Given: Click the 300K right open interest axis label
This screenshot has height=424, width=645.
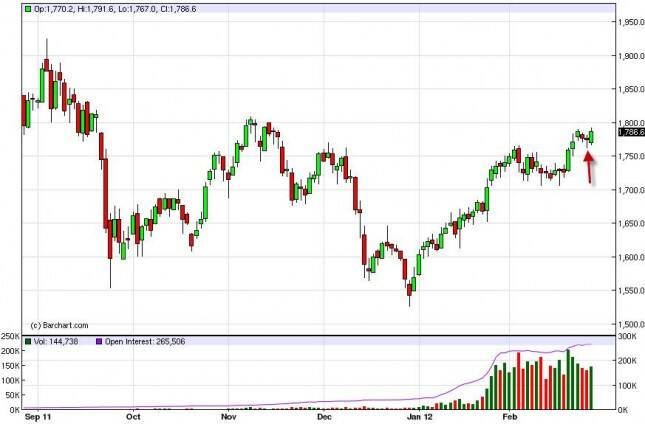Looking at the screenshot, I should [x=628, y=337].
